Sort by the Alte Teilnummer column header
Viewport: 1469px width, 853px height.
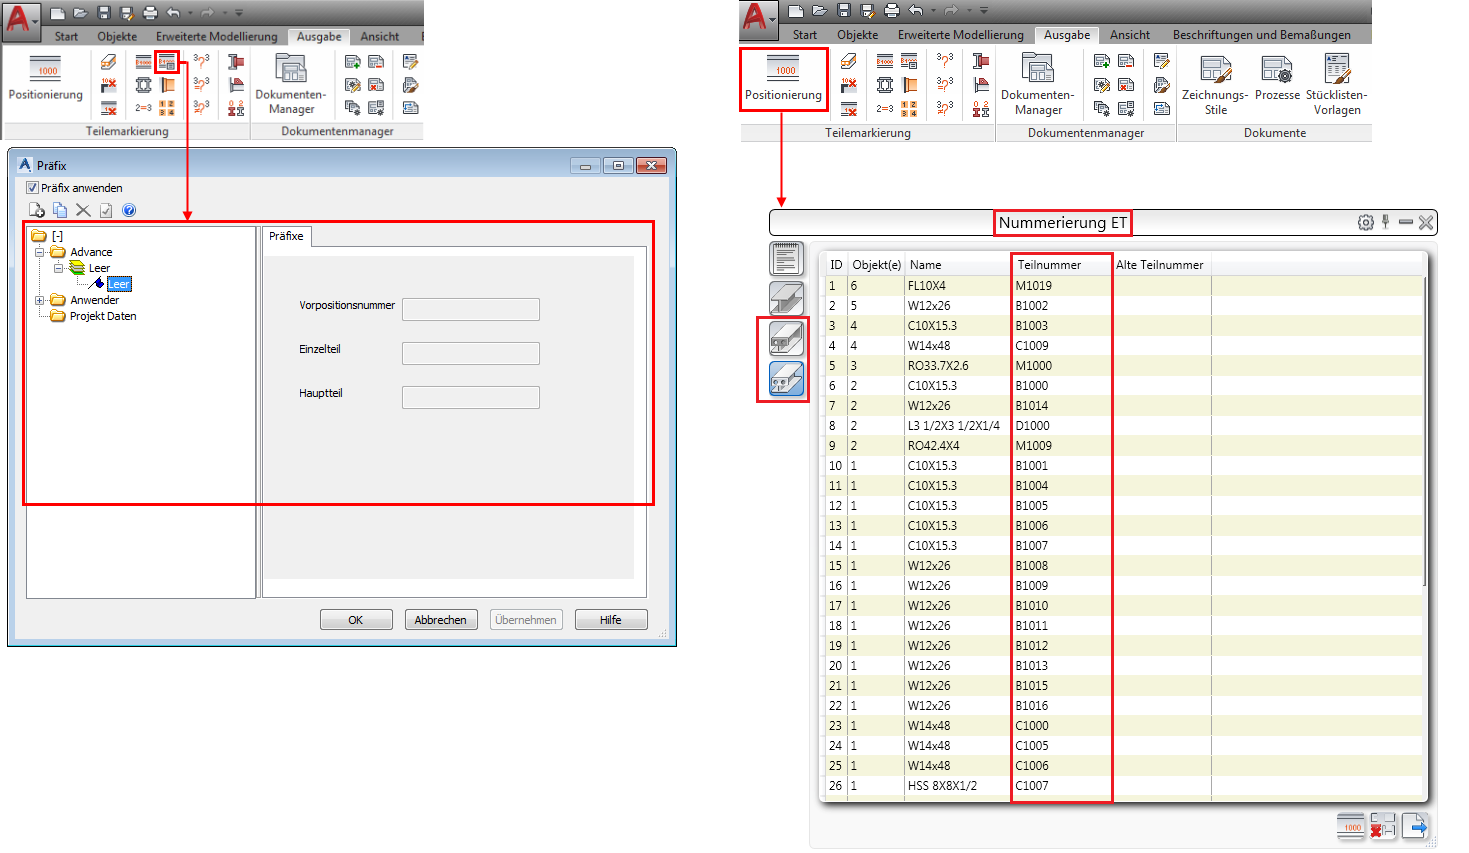click(1161, 265)
